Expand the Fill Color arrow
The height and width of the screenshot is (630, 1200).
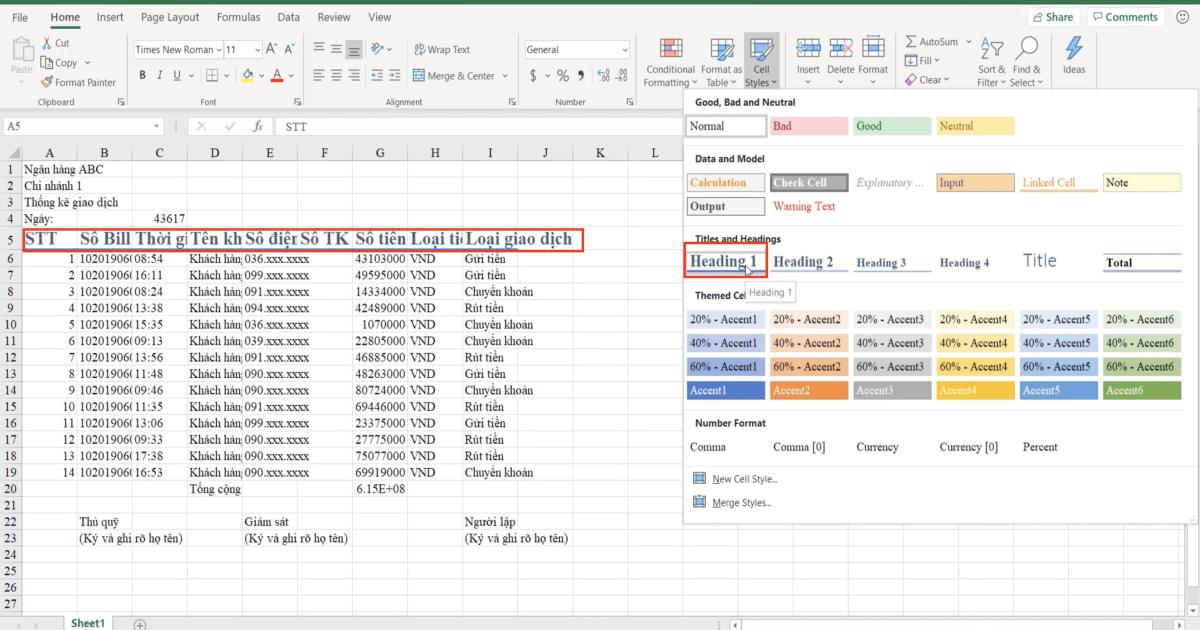tap(262, 75)
